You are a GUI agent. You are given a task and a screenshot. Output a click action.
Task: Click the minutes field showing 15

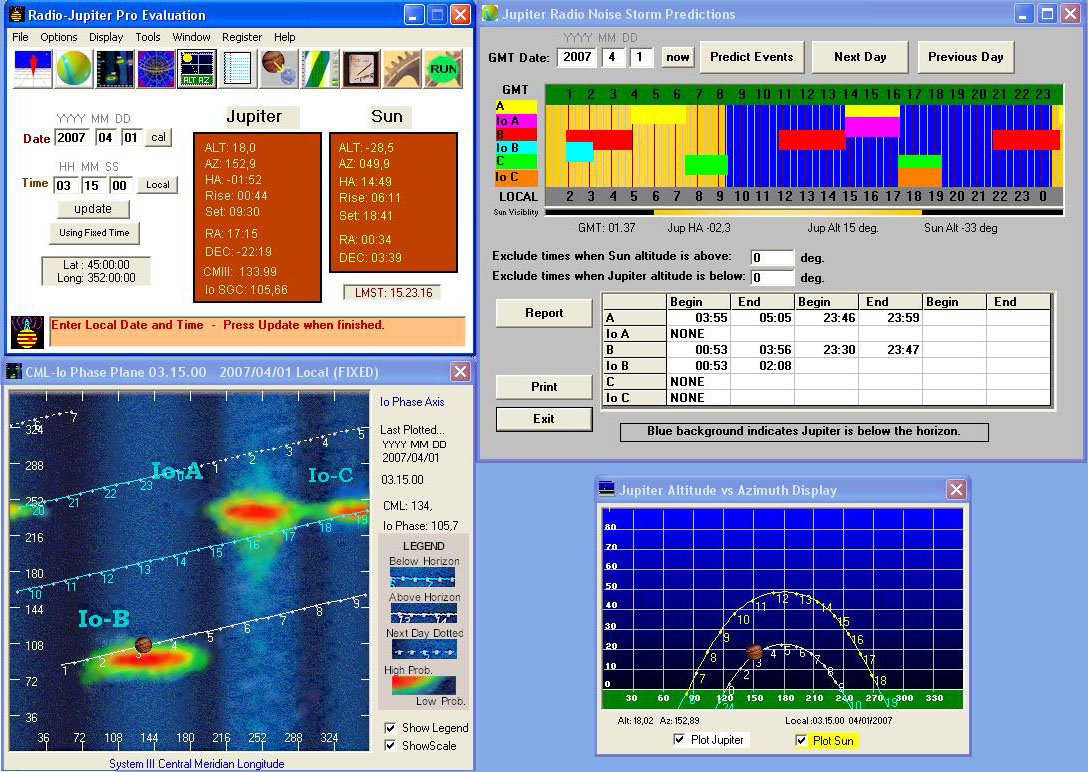point(92,185)
